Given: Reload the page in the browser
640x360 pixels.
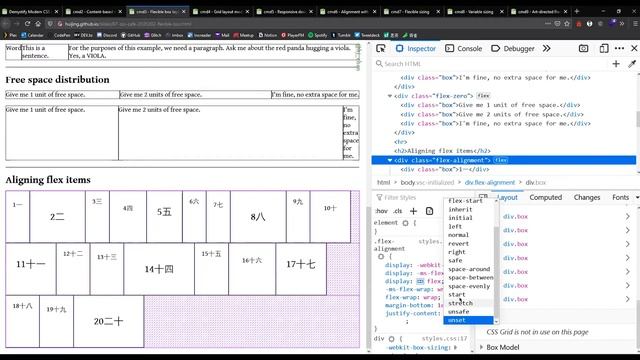Looking at the screenshot, I should [x=27, y=24].
